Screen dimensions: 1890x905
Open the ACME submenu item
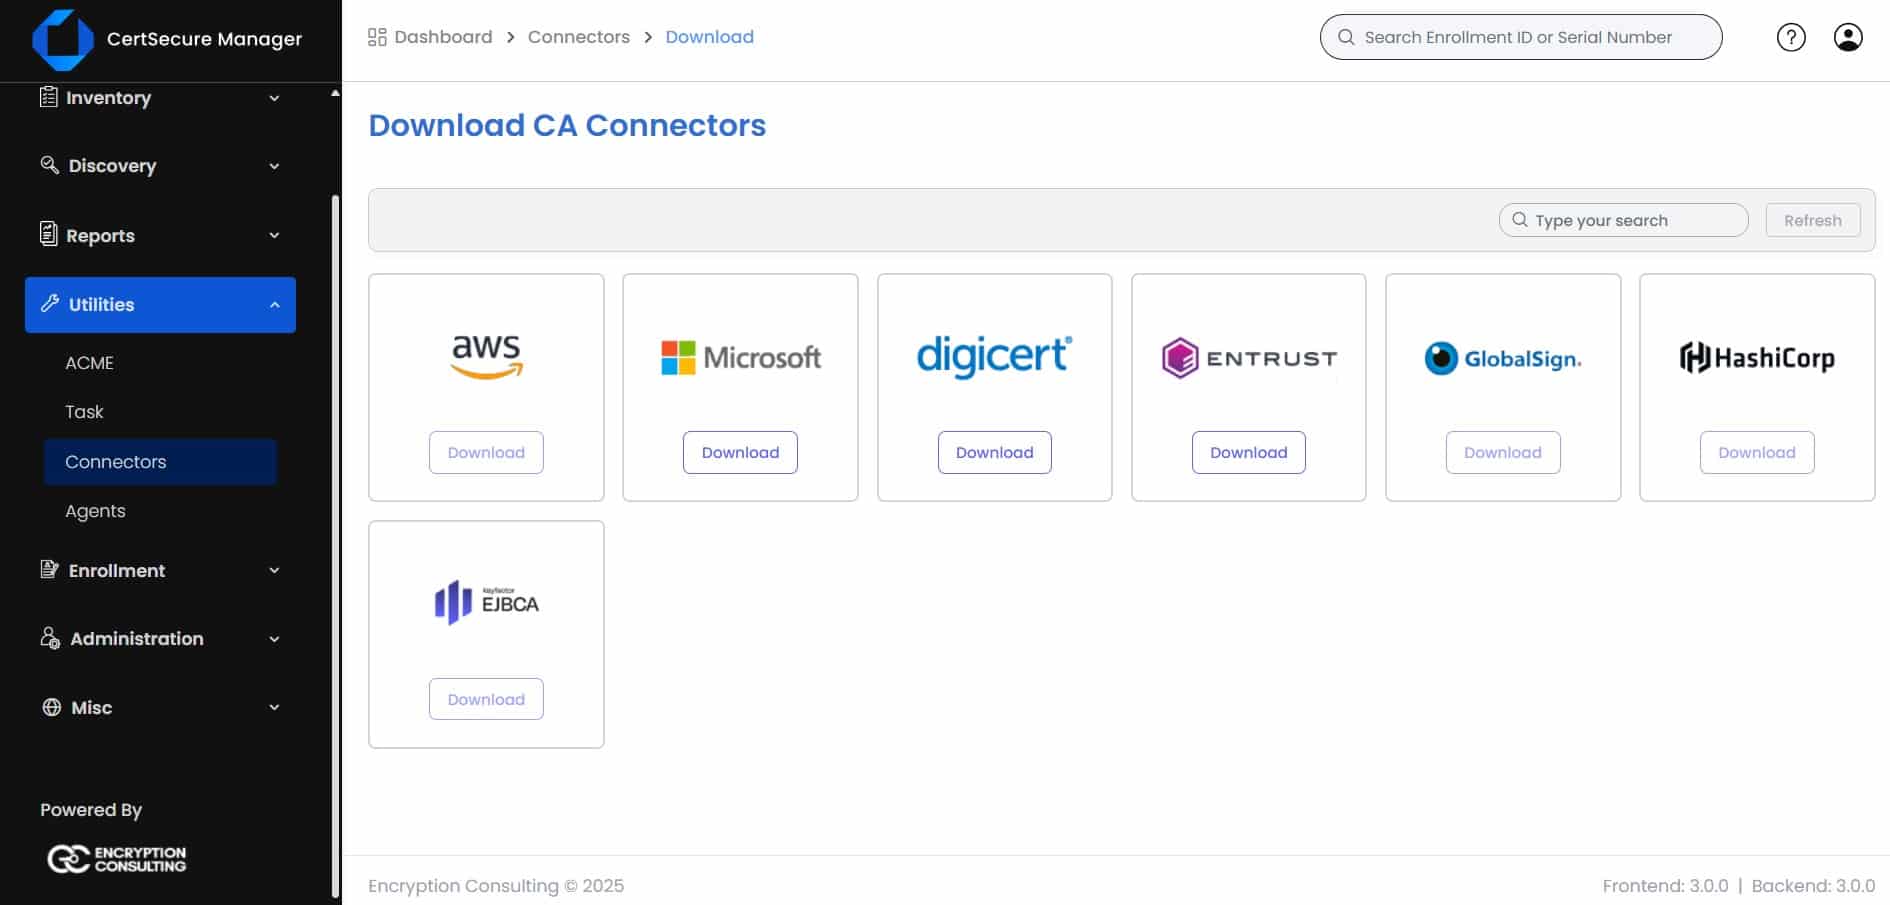(89, 363)
